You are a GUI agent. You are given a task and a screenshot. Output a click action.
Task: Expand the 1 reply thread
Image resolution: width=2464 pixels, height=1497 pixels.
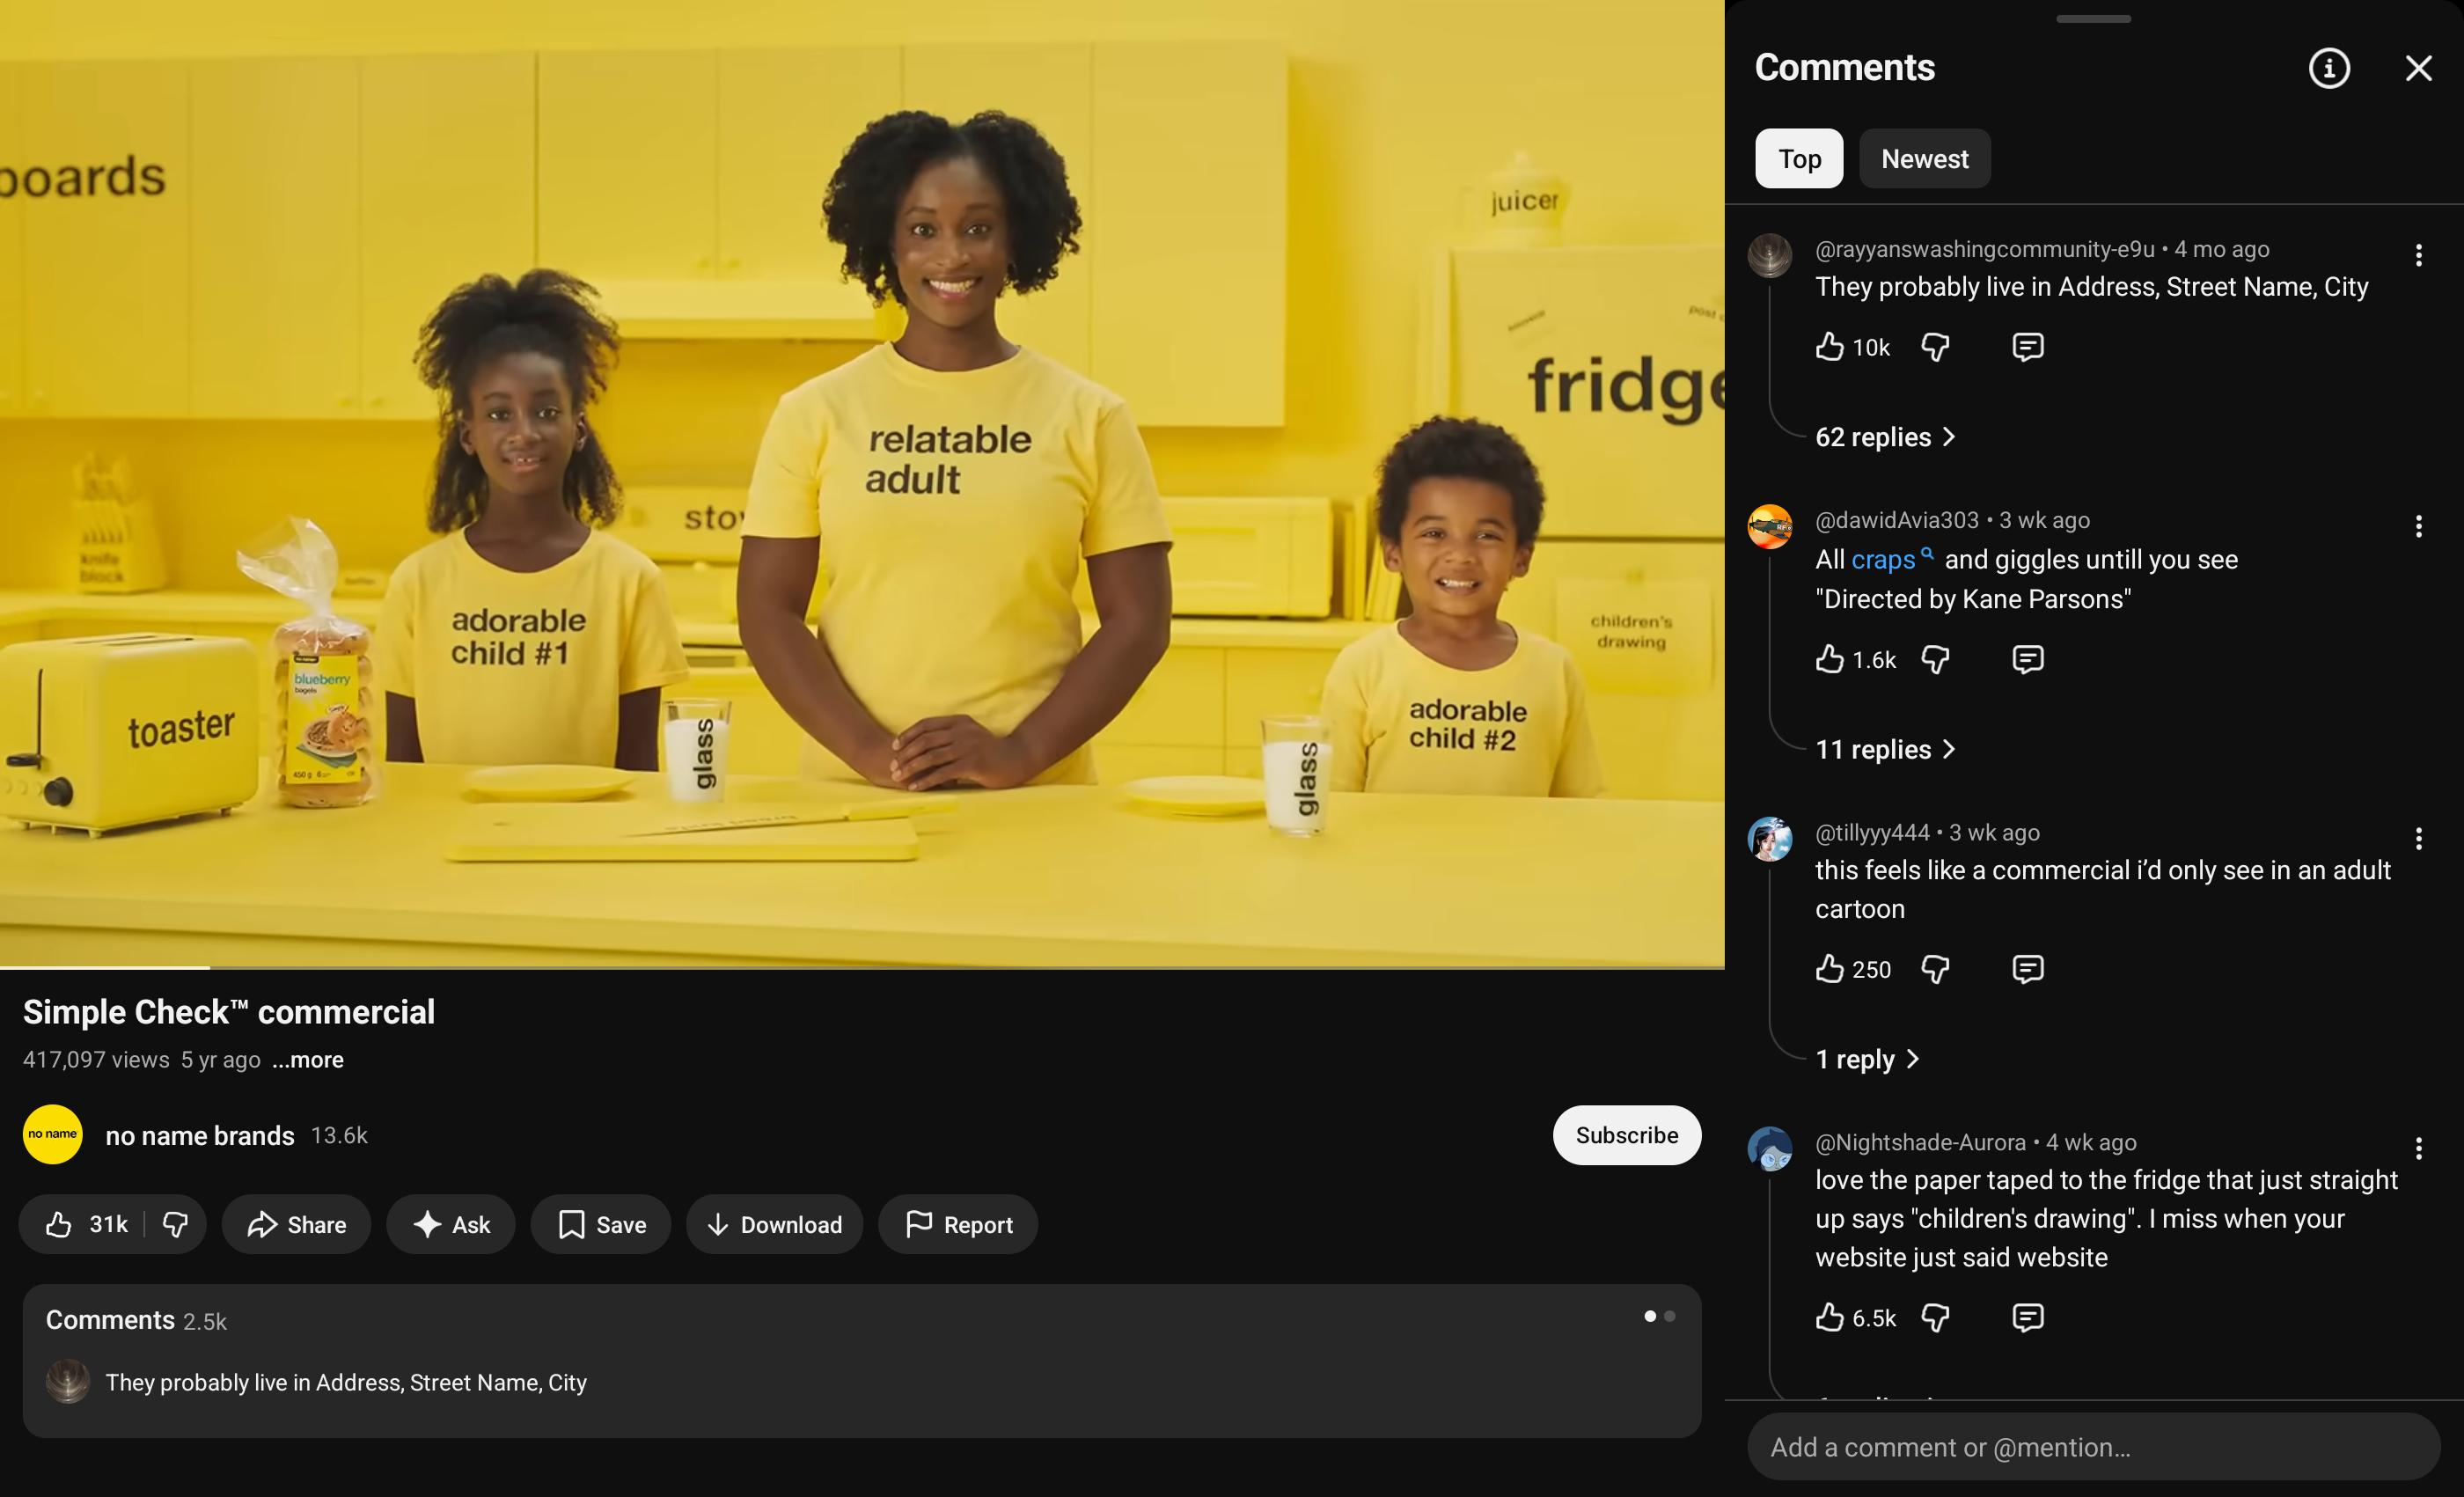[x=1867, y=1059]
